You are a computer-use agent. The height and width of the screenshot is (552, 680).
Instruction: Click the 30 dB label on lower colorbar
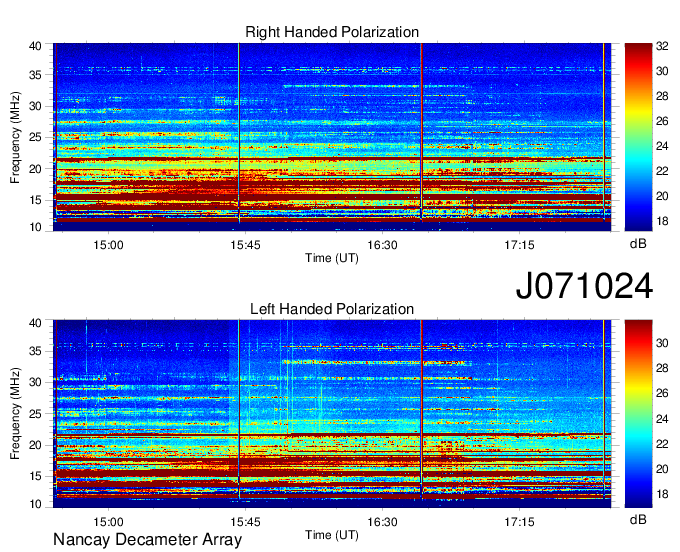(662, 343)
